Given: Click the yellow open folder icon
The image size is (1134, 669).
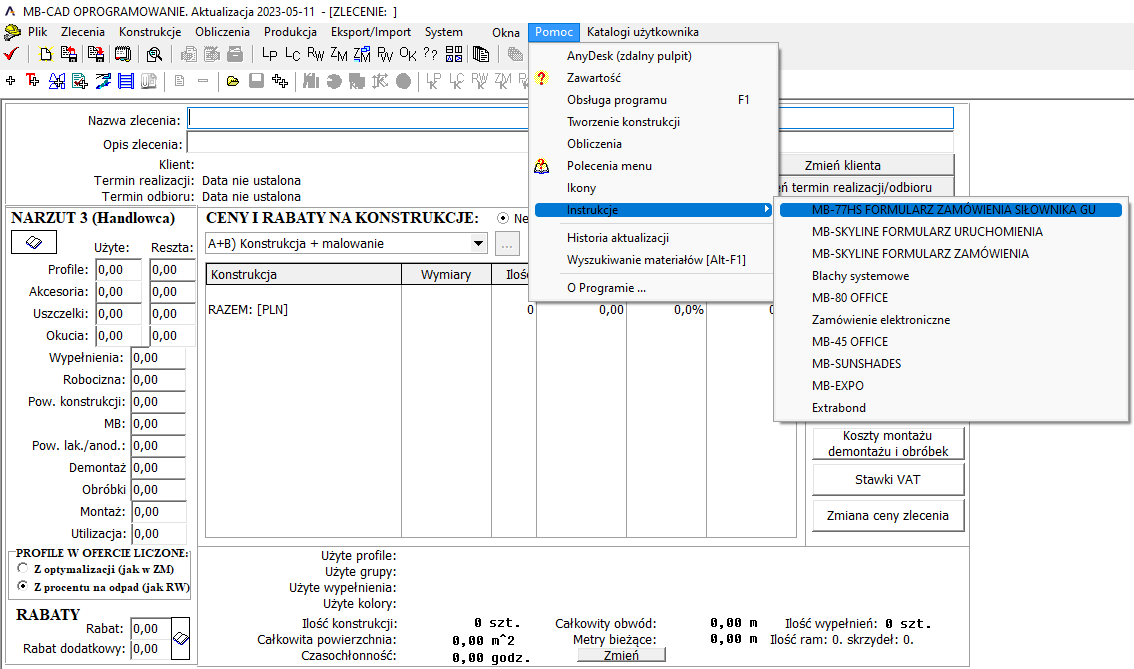Looking at the screenshot, I should pos(233,81).
